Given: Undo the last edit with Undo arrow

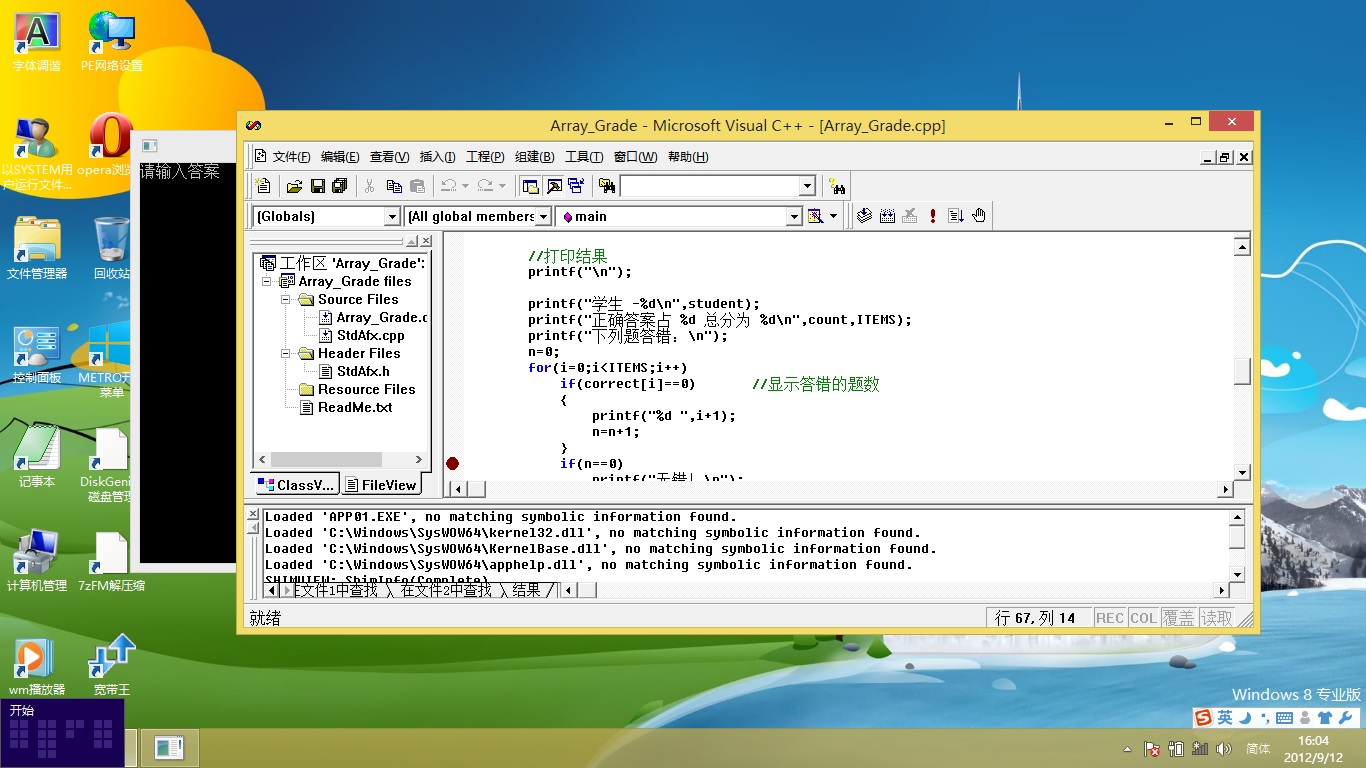Looking at the screenshot, I should click(x=449, y=186).
